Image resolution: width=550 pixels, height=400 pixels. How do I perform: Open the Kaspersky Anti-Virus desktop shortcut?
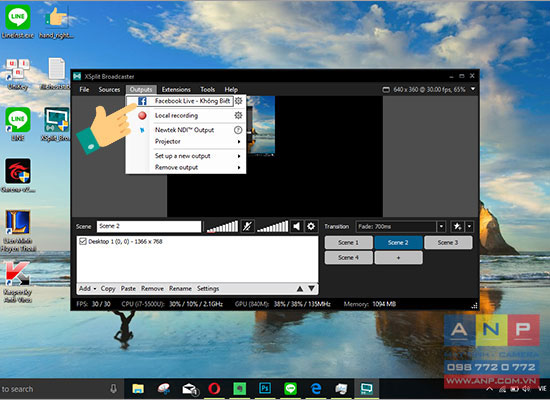18,282
